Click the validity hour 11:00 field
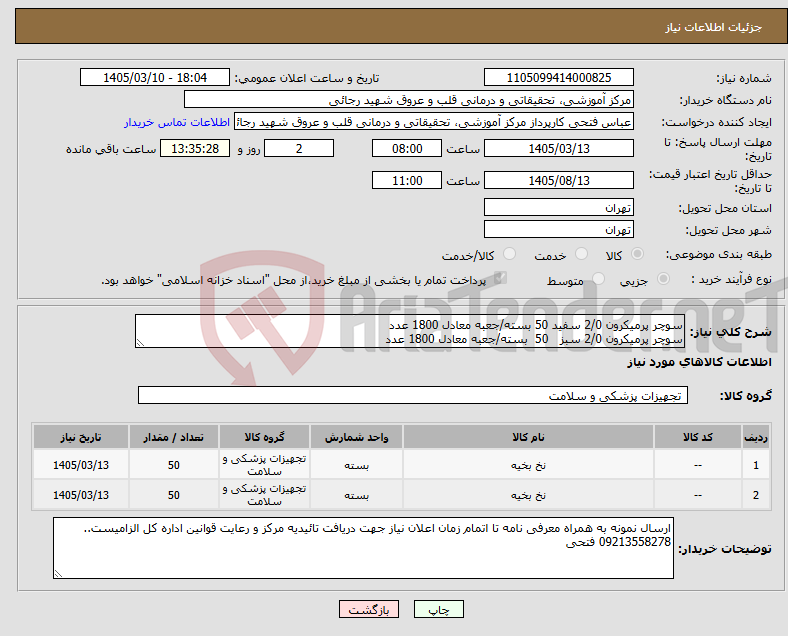Screen dimensions: 788x636 [407, 180]
